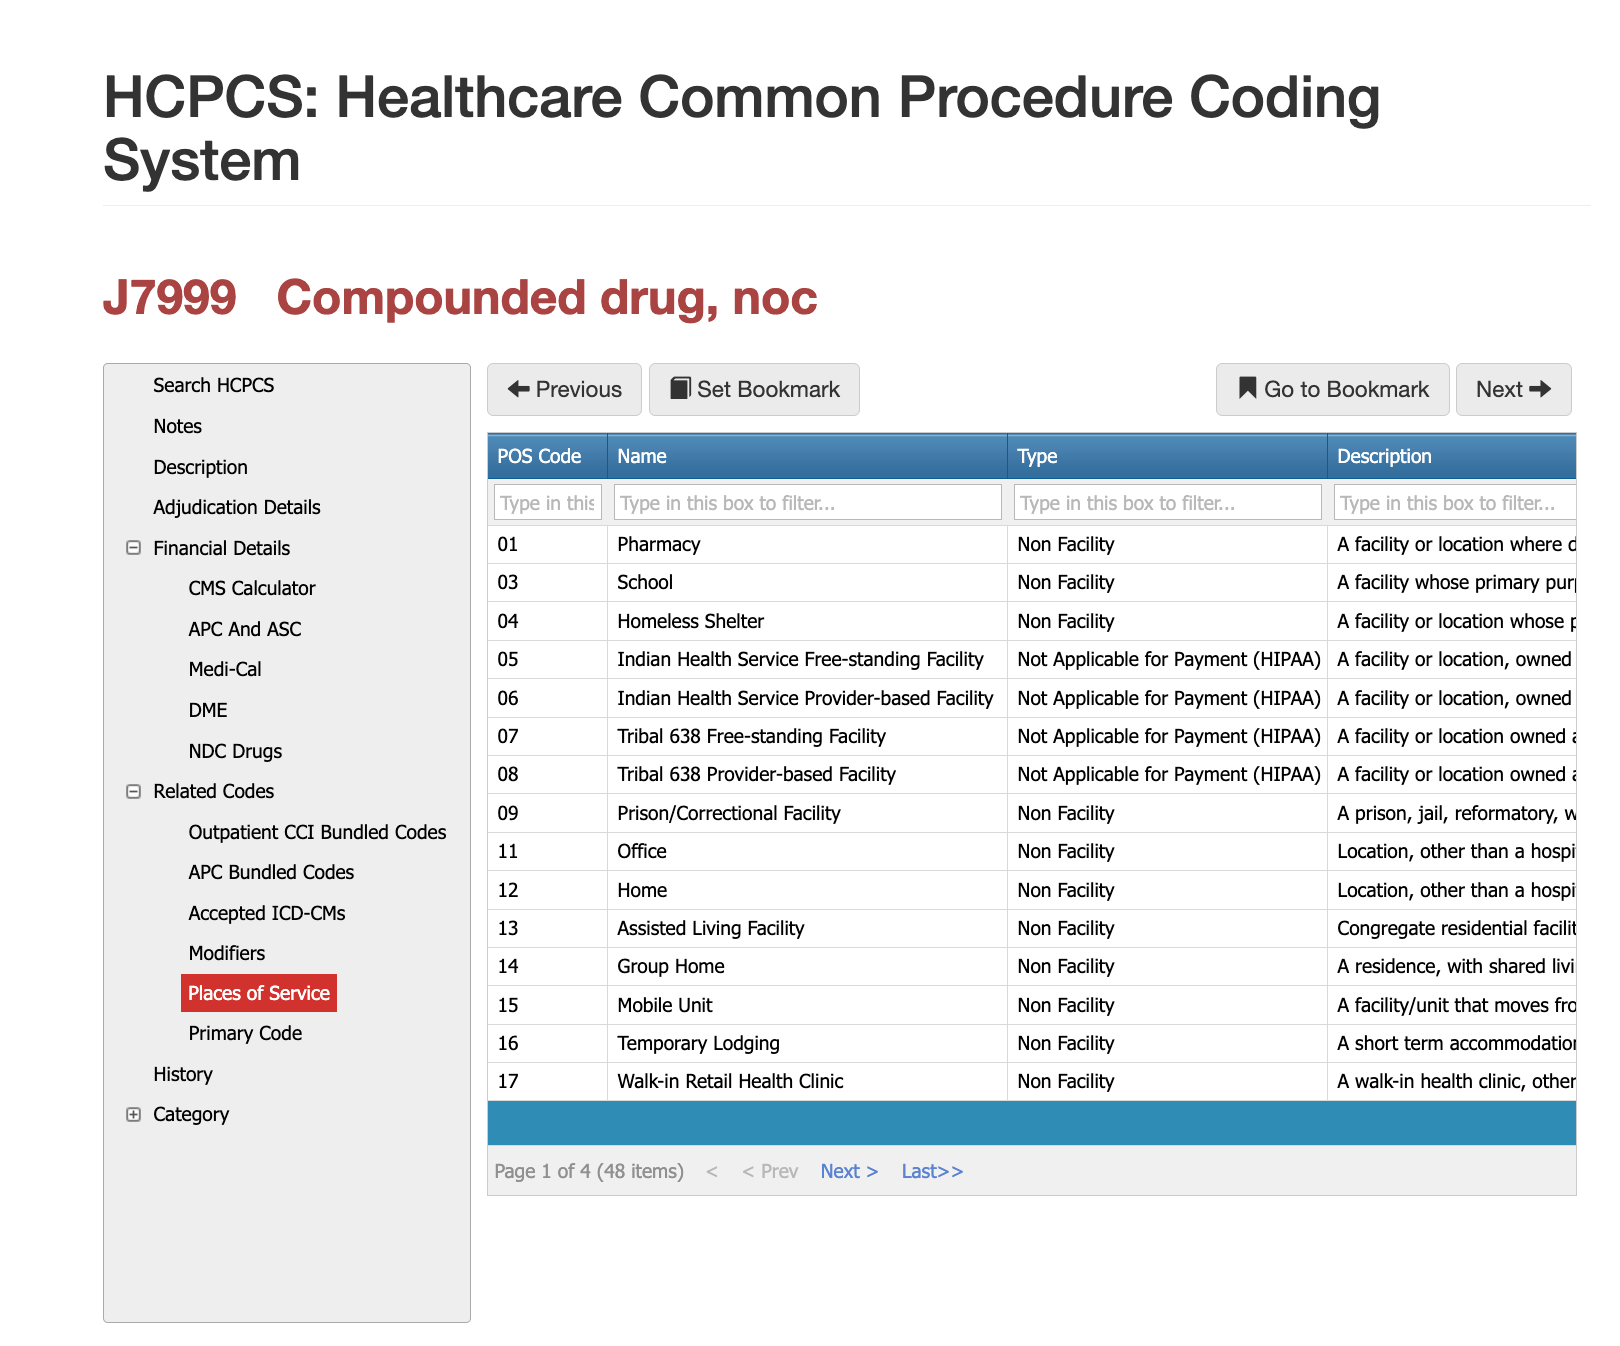Open the CMS Calculator page
This screenshot has height=1346, width=1620.
tap(251, 588)
